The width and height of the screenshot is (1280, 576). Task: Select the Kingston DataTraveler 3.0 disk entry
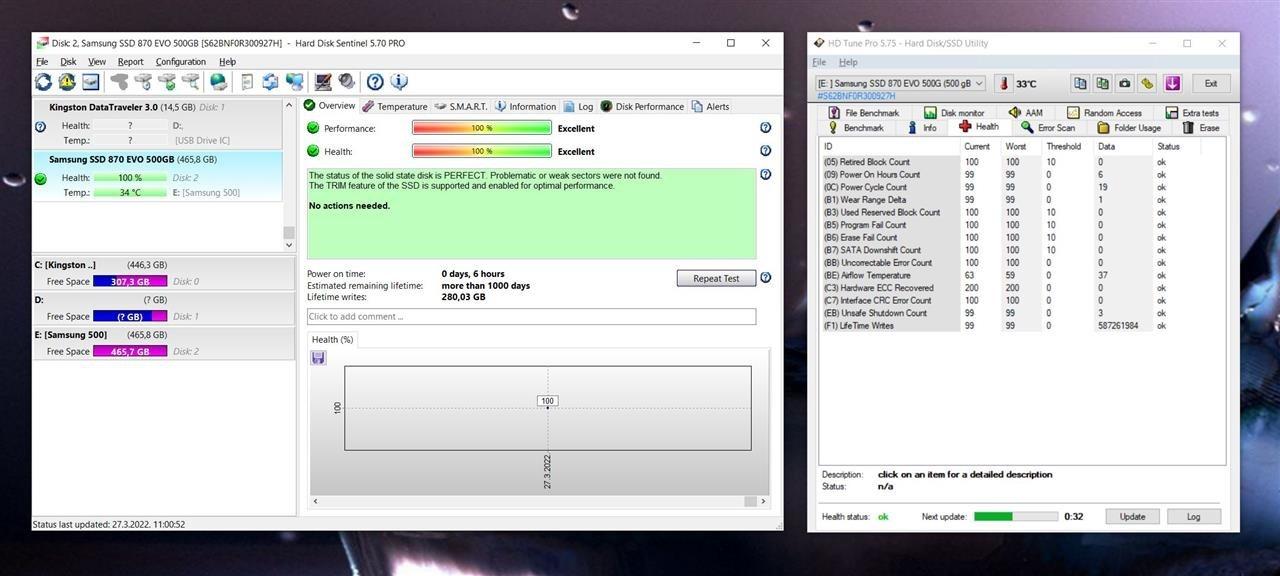[x=158, y=123]
